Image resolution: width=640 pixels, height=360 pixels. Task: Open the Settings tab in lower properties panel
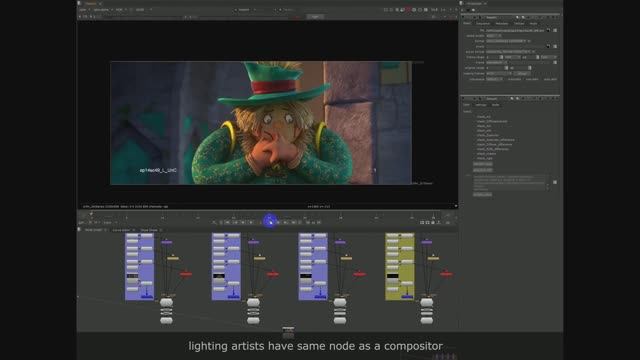481,105
